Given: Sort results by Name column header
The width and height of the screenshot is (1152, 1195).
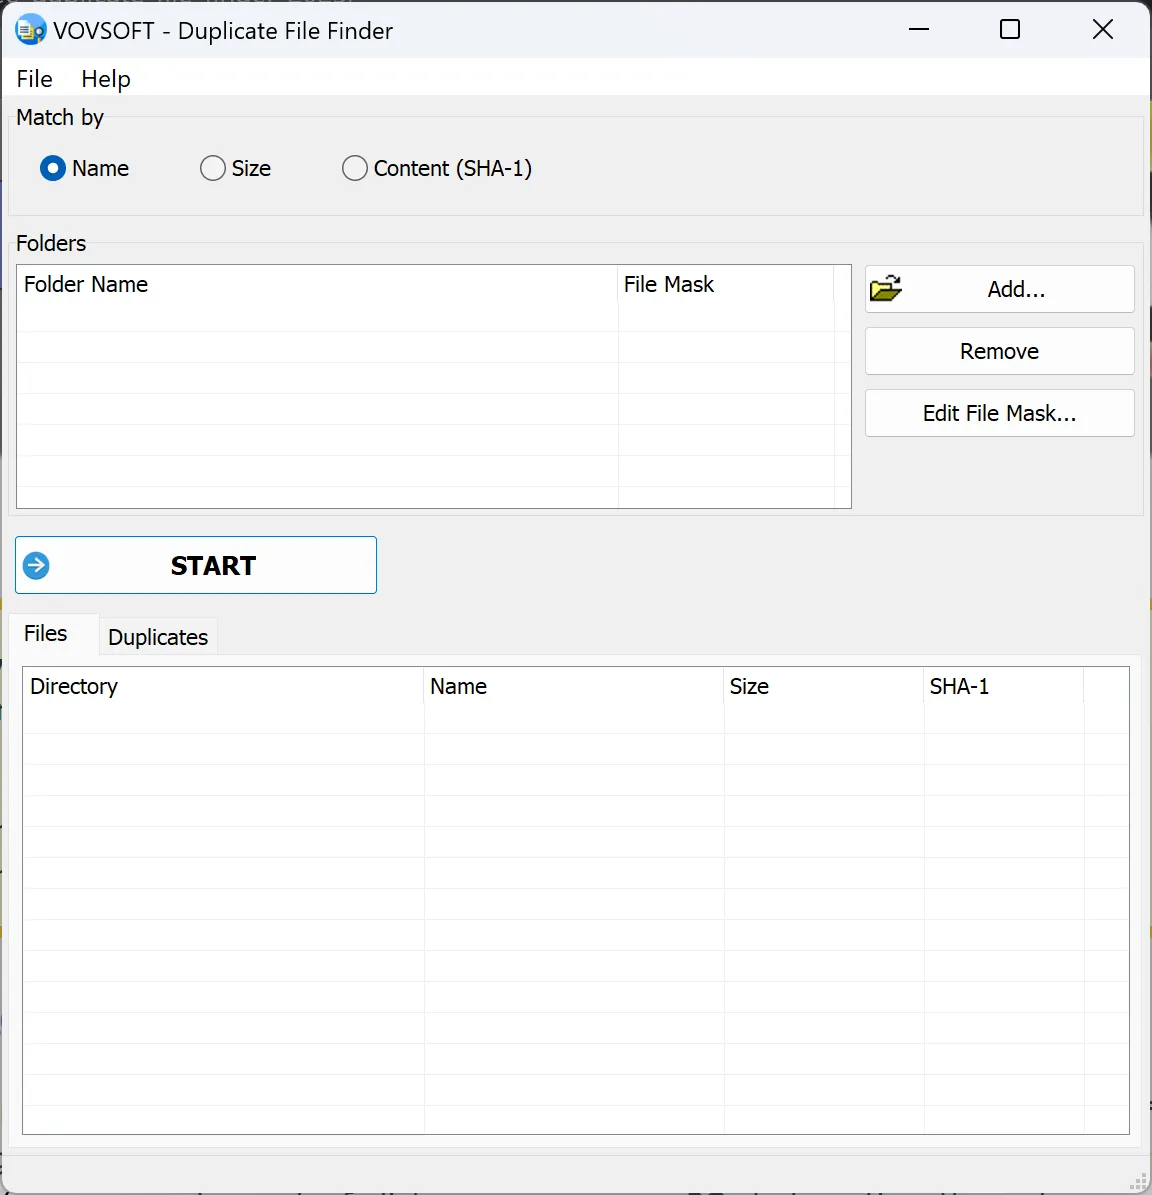Looking at the screenshot, I should click(x=574, y=686).
